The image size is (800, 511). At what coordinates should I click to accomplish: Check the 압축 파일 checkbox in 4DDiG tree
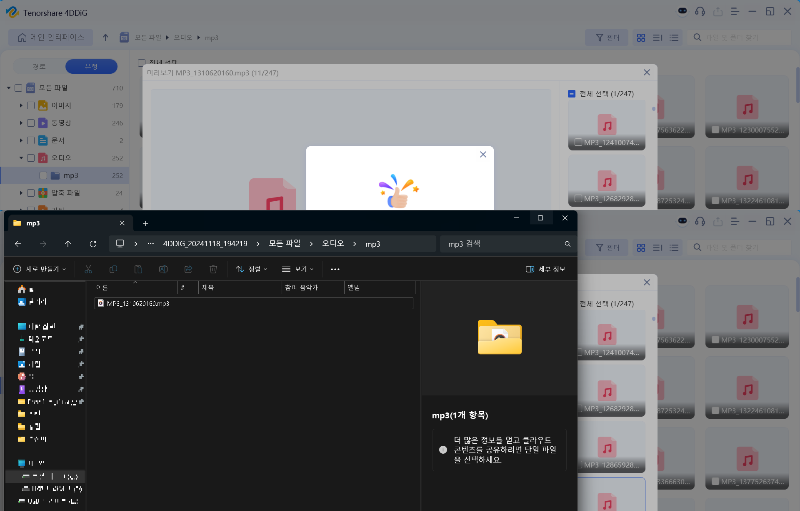tap(31, 193)
